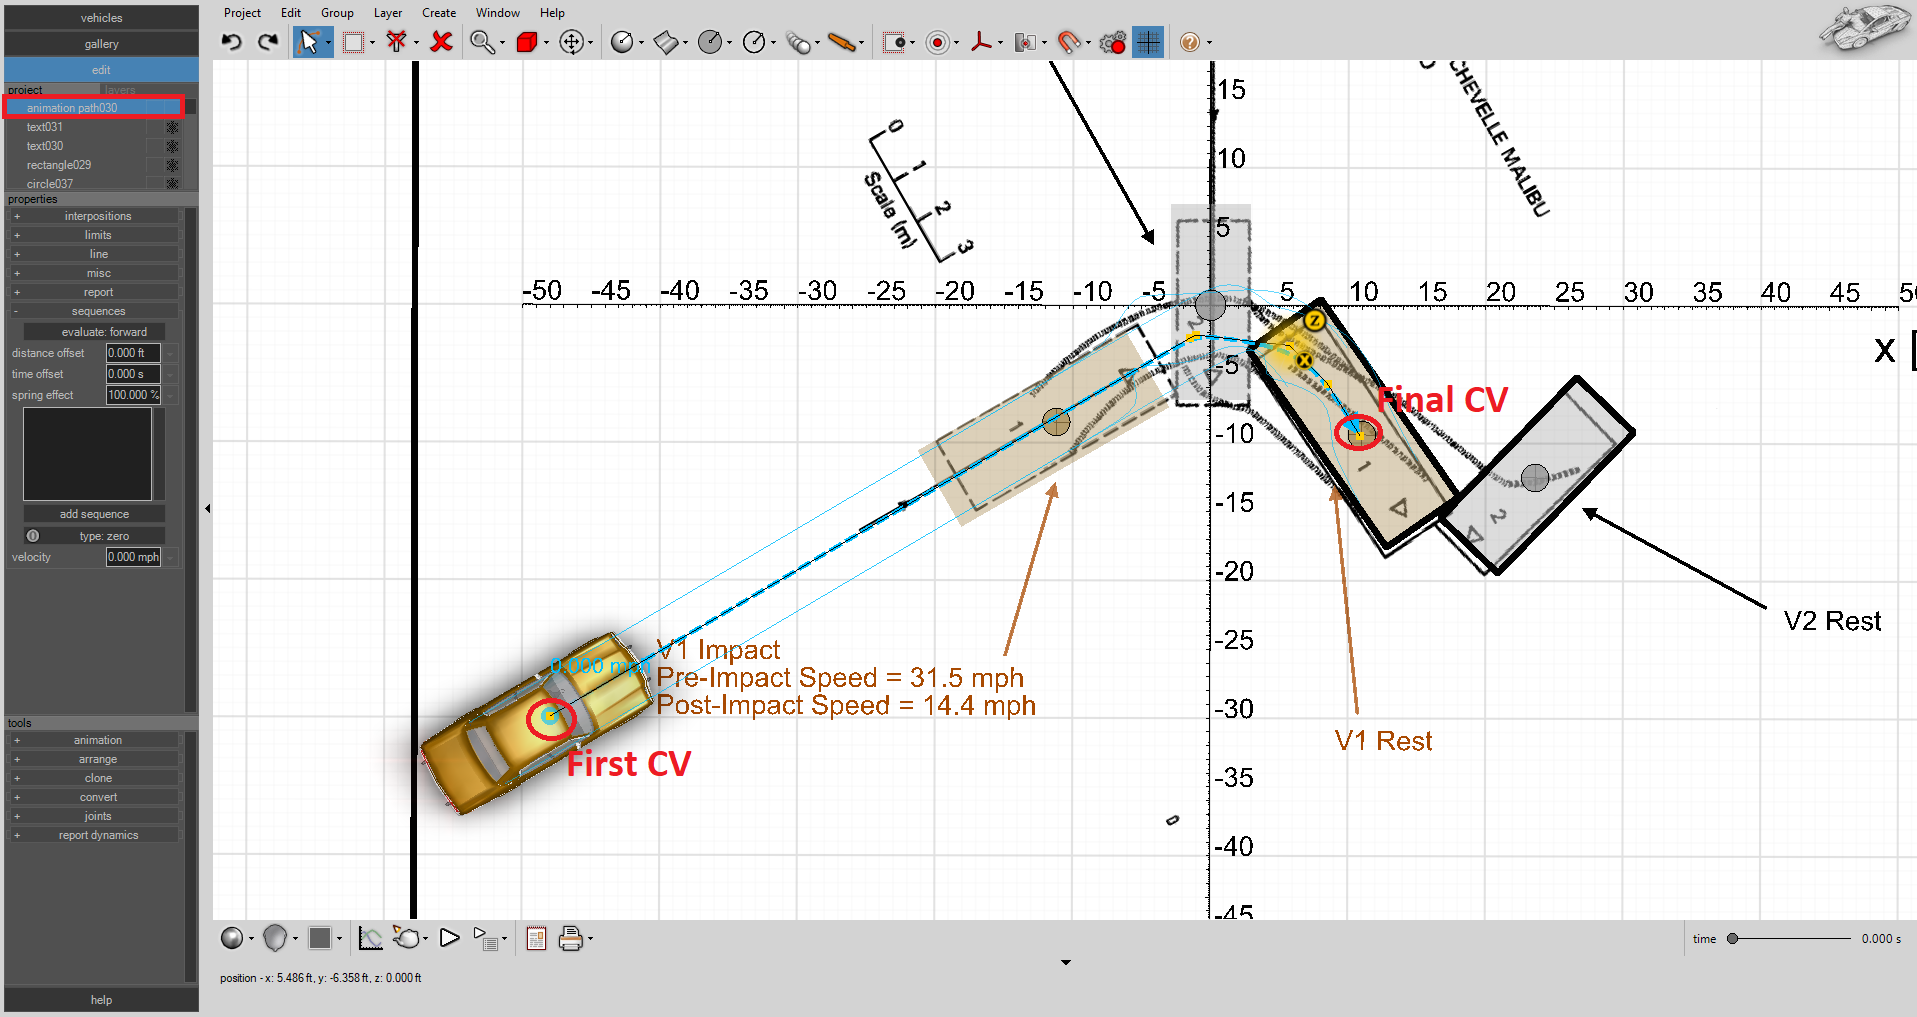Click the red axis tripod icon
The height and width of the screenshot is (1017, 1917).
point(982,42)
